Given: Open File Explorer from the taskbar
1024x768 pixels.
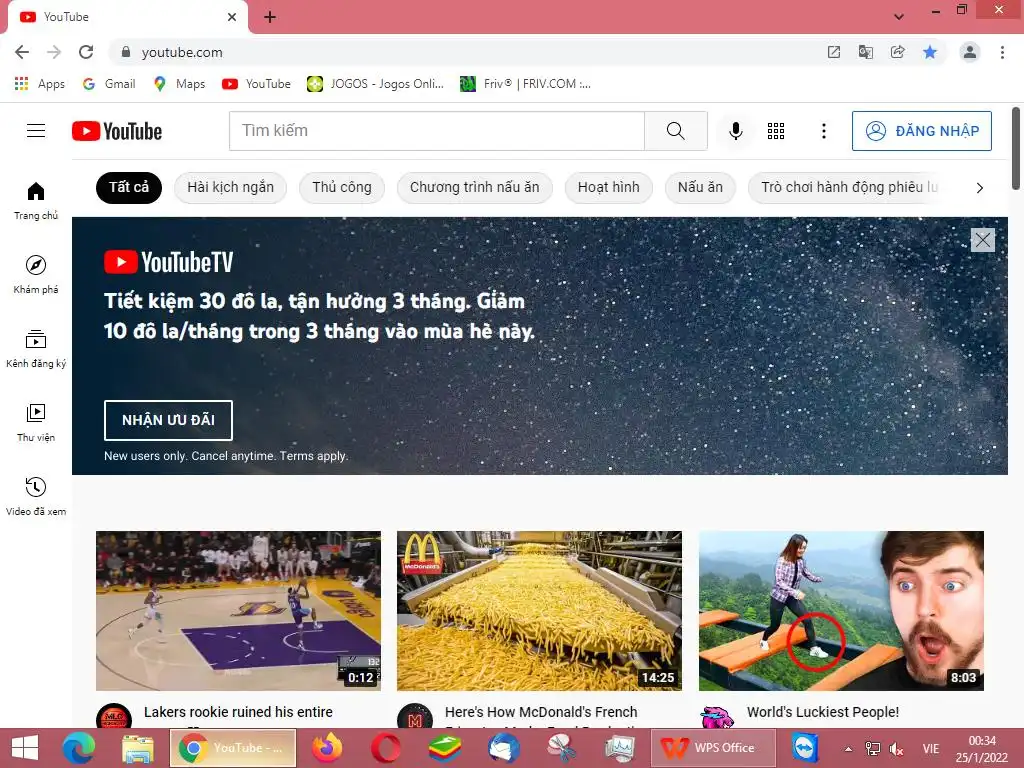Looking at the screenshot, I should [x=138, y=748].
